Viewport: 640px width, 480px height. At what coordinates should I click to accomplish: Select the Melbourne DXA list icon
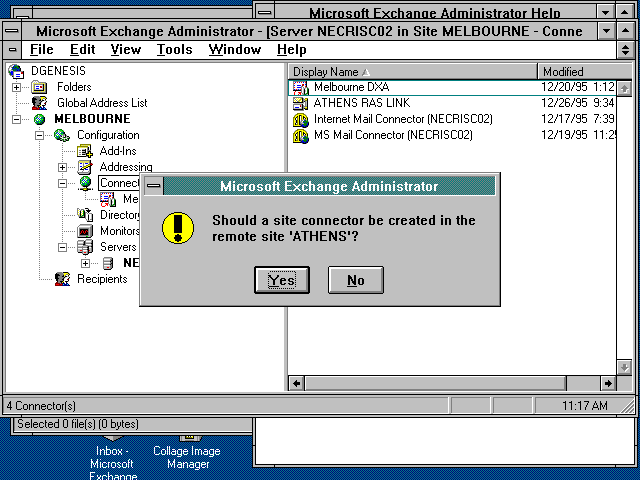(x=300, y=87)
